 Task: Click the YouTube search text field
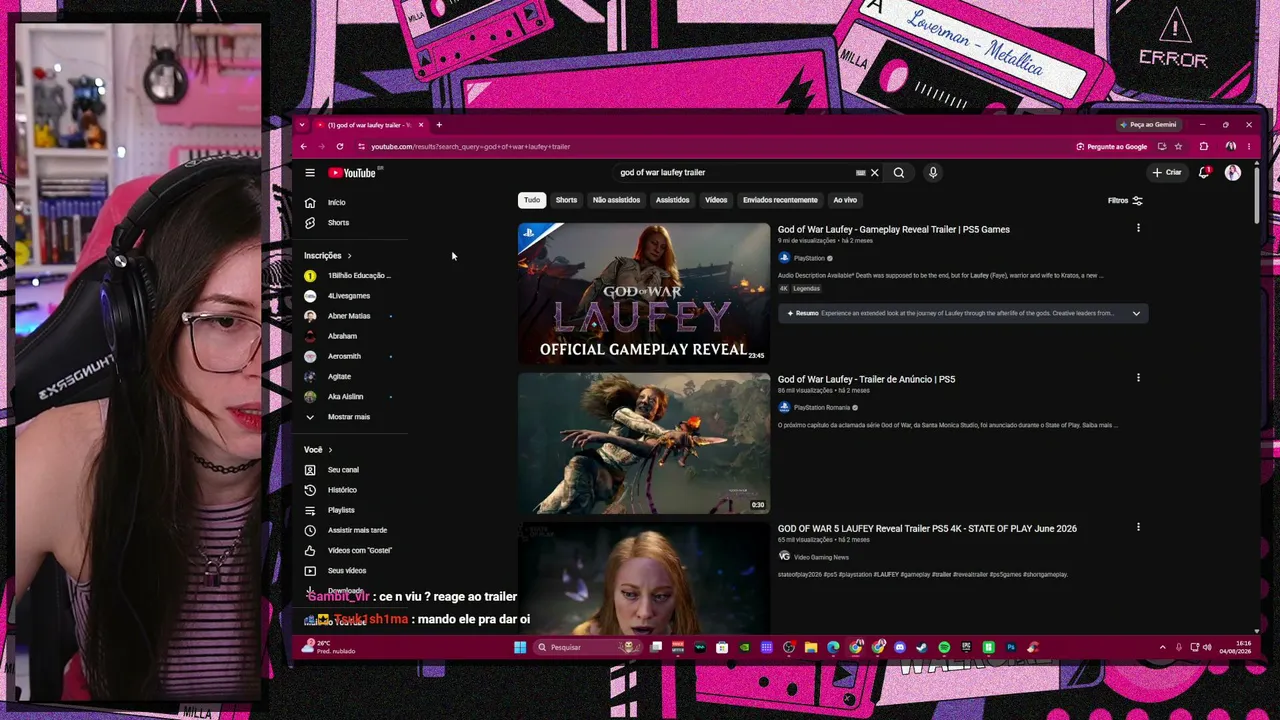[x=735, y=173]
